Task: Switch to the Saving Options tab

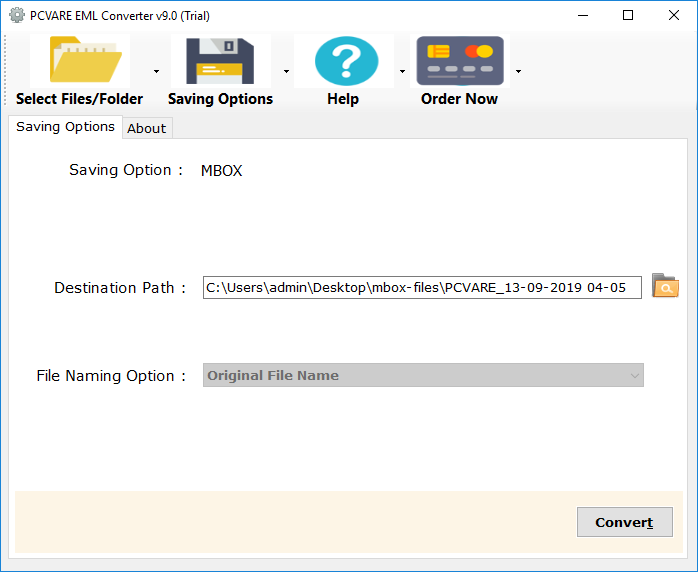Action: (x=65, y=127)
